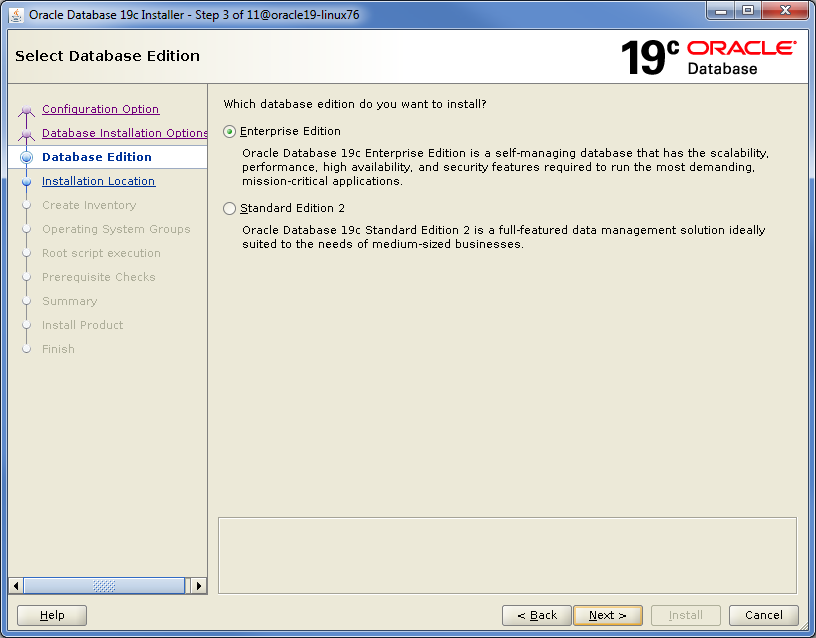Click the Summary step entry
816x638 pixels.
[69, 301]
